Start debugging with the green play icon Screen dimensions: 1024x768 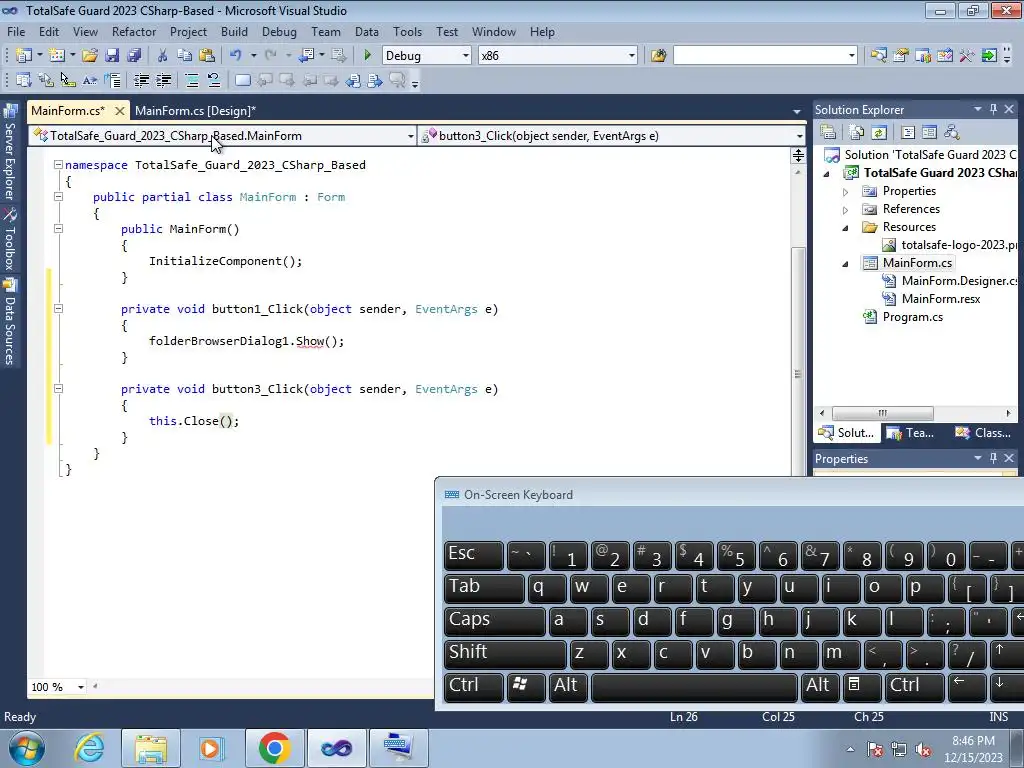[x=368, y=56]
